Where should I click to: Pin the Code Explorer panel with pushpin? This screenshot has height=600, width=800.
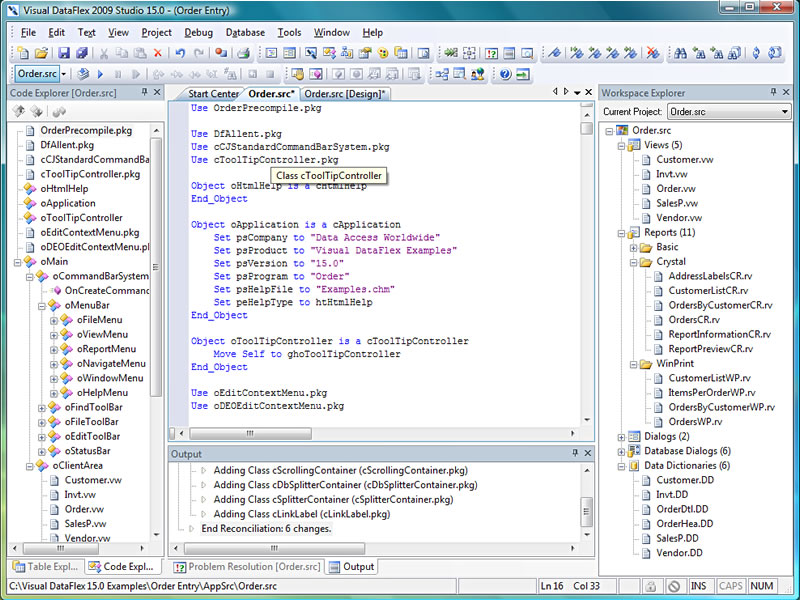point(143,93)
